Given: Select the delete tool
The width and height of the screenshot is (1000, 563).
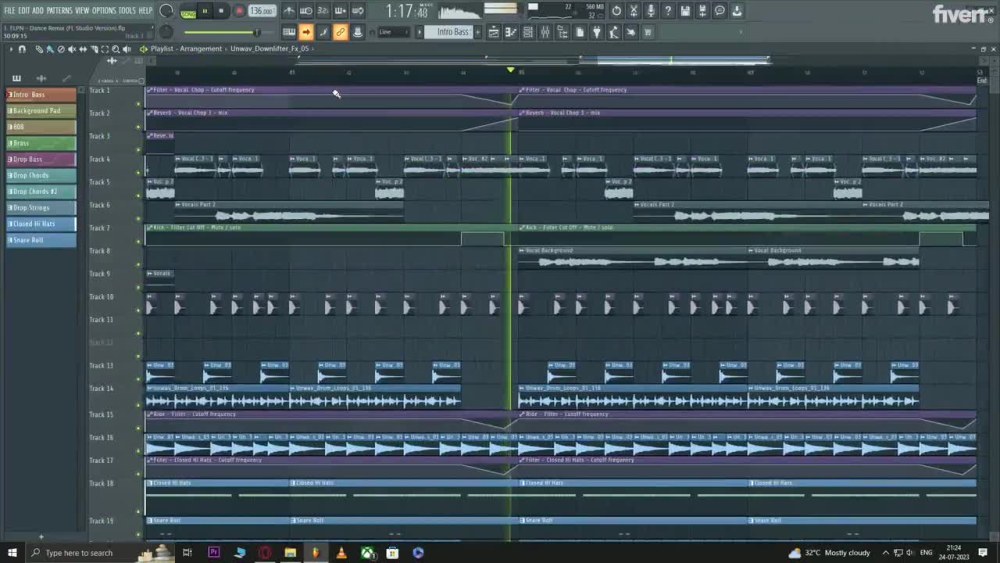Looking at the screenshot, I should [61, 49].
